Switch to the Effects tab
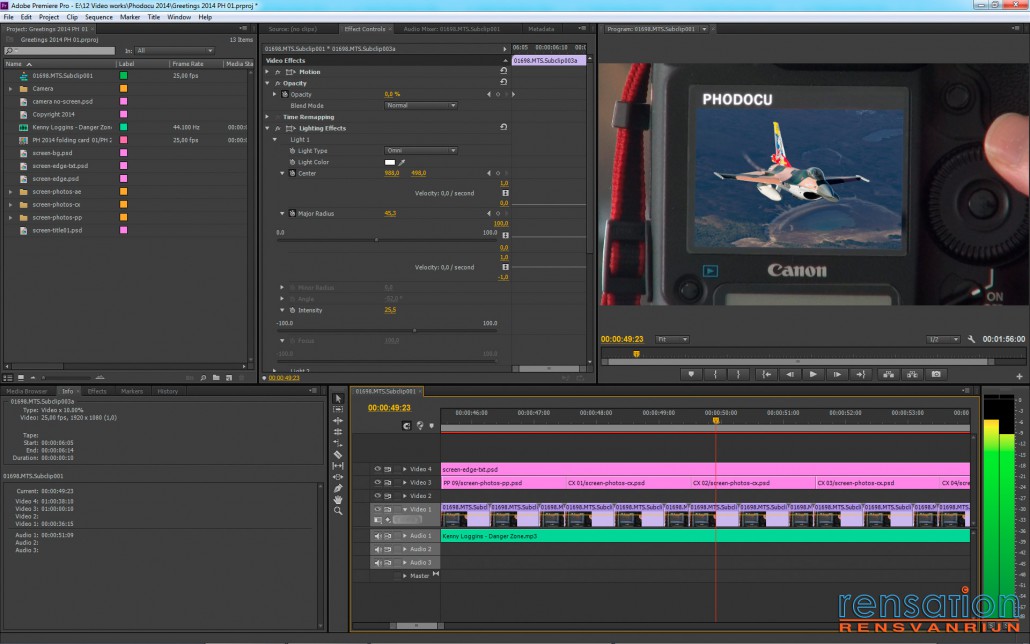Image resolution: width=1030 pixels, height=644 pixels. pos(97,391)
